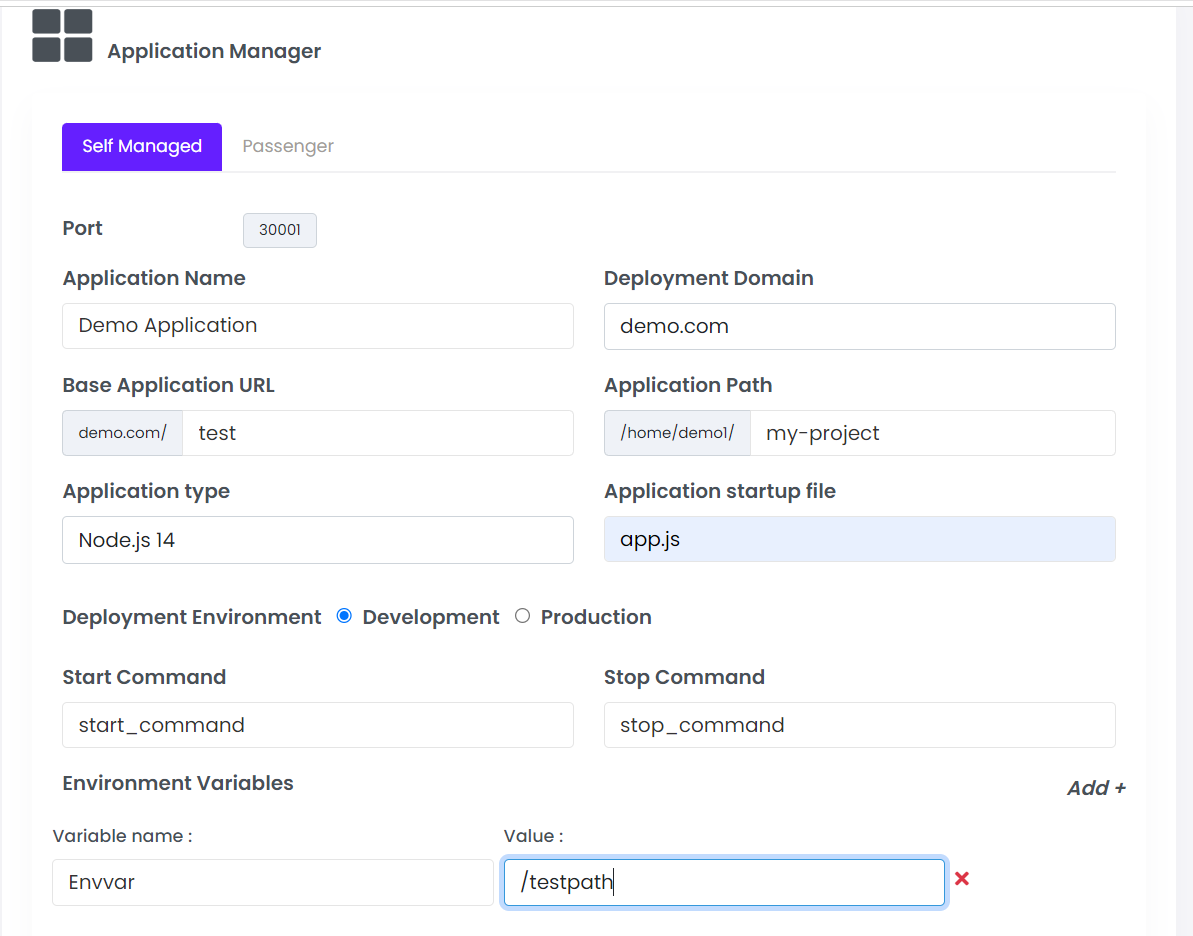Screen dimensions: 1193x936
Task: Switch to the Passenger tab
Action: coord(288,146)
